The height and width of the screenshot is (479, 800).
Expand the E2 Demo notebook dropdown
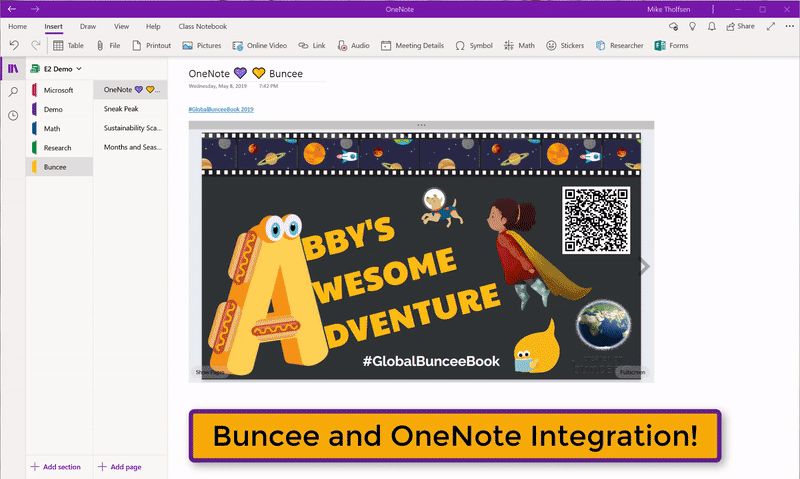point(56,68)
